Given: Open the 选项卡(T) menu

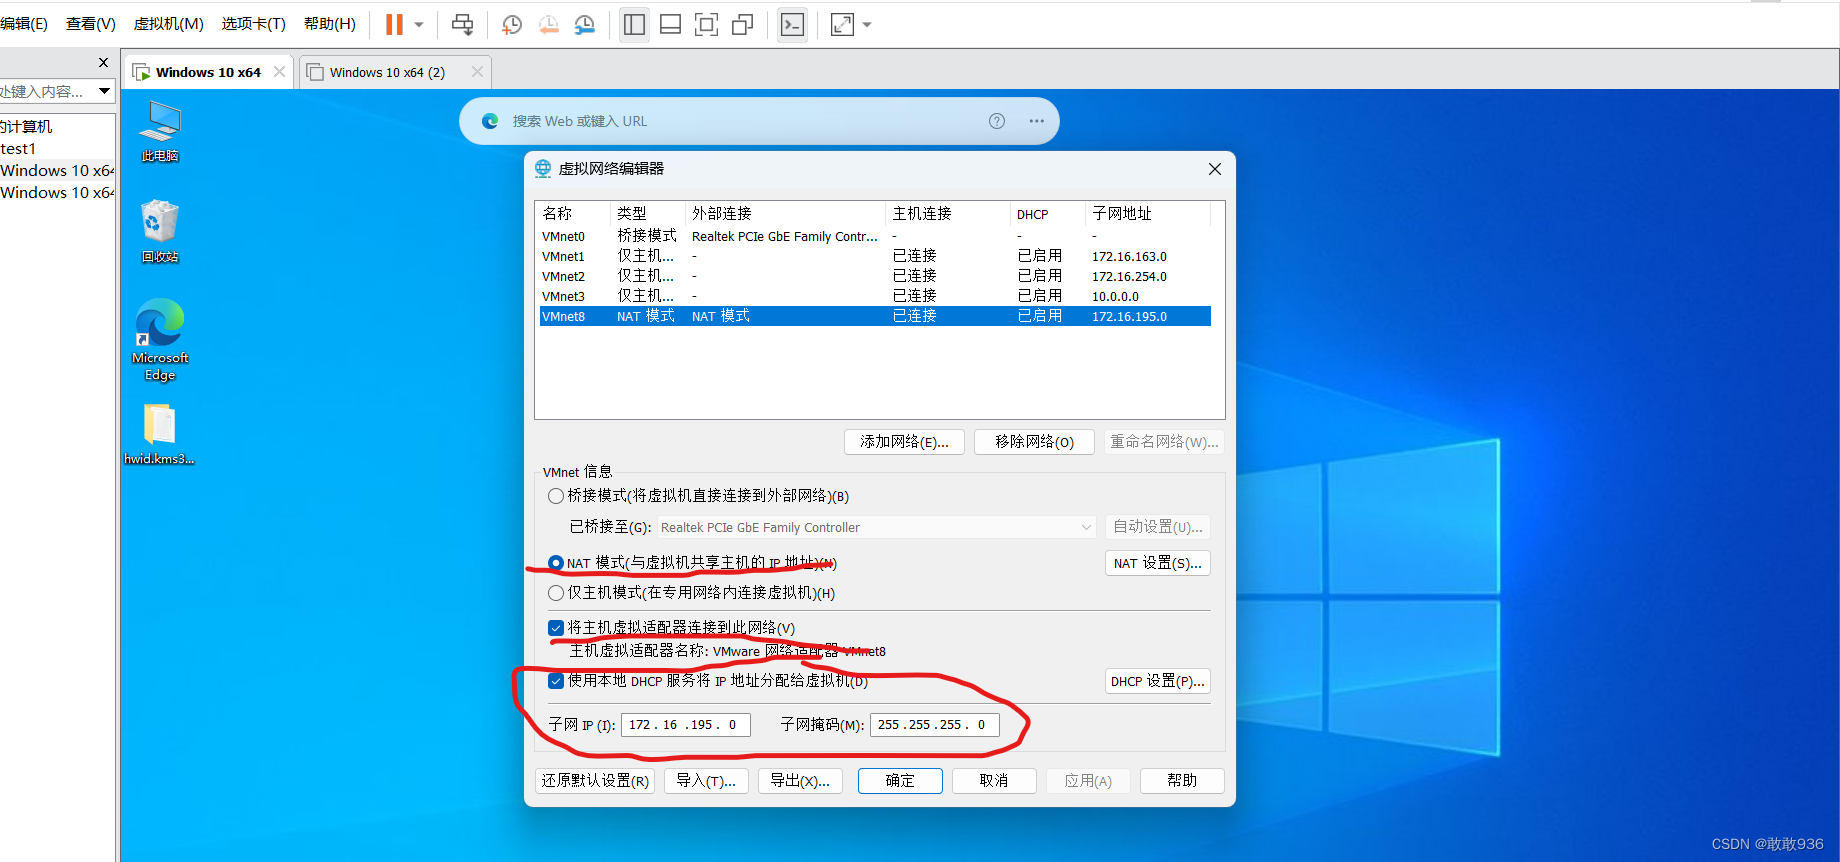Looking at the screenshot, I should point(253,24).
